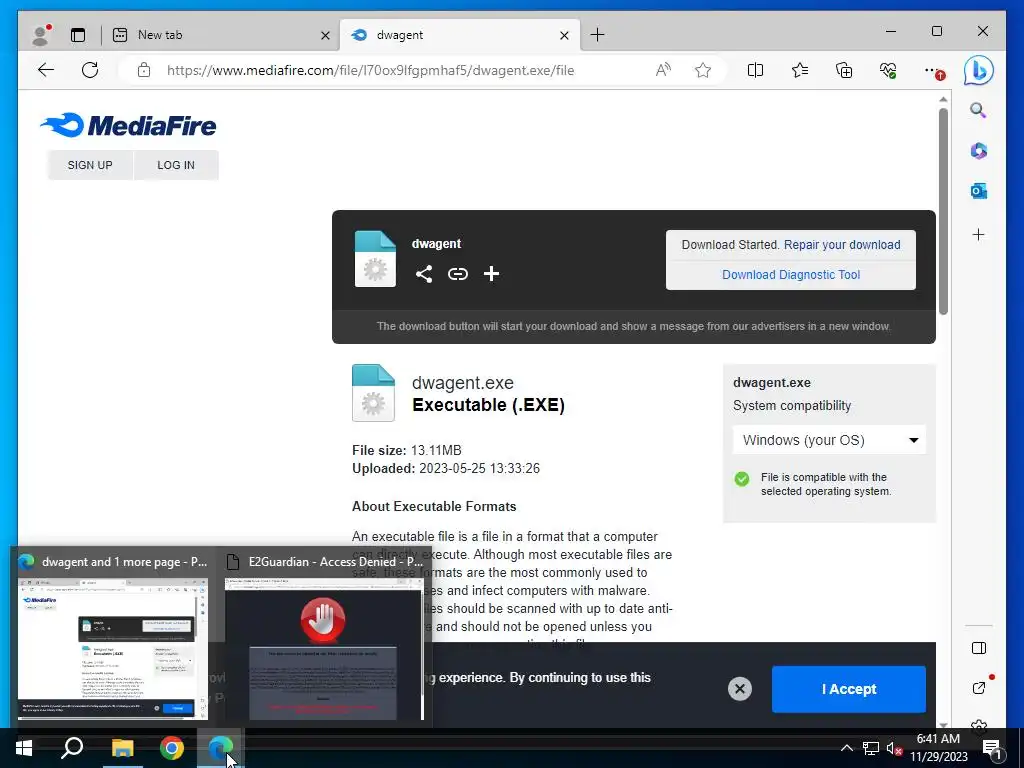Click the MediaFire URL address bar
1024x768 pixels.
point(370,71)
